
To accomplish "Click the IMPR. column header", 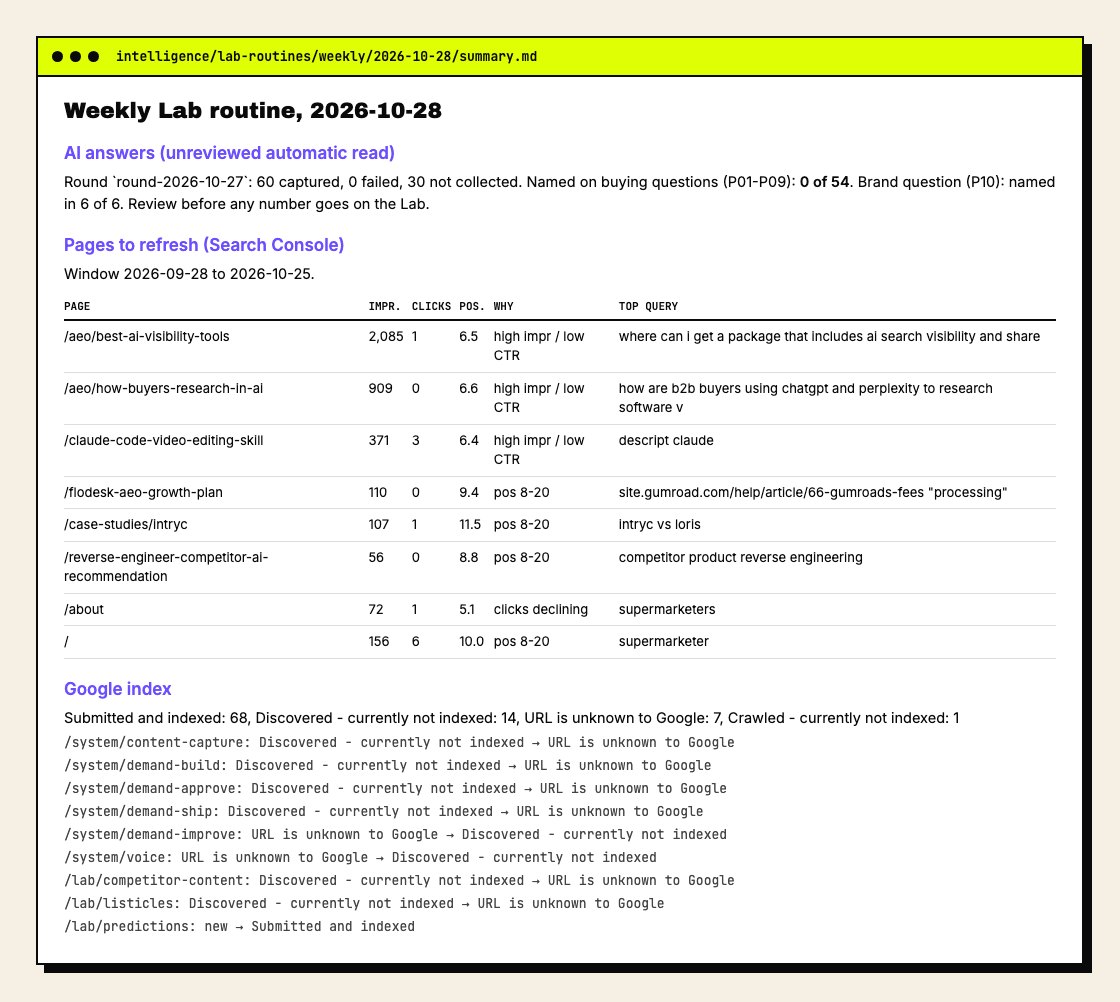I will pyautogui.click(x=385, y=306).
